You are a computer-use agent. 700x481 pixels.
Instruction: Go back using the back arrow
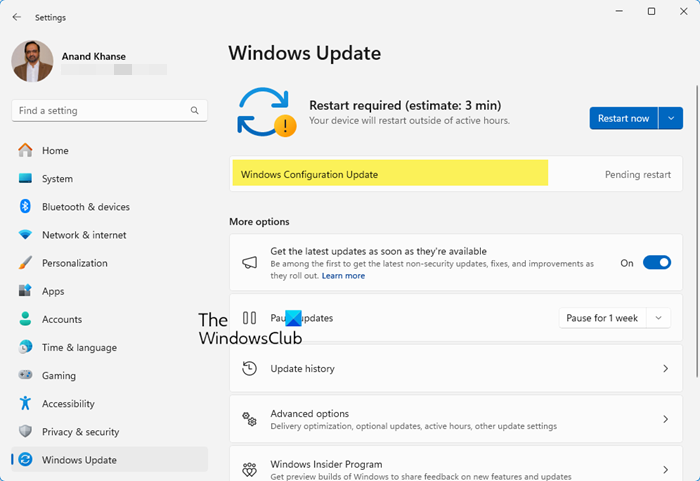point(16,17)
